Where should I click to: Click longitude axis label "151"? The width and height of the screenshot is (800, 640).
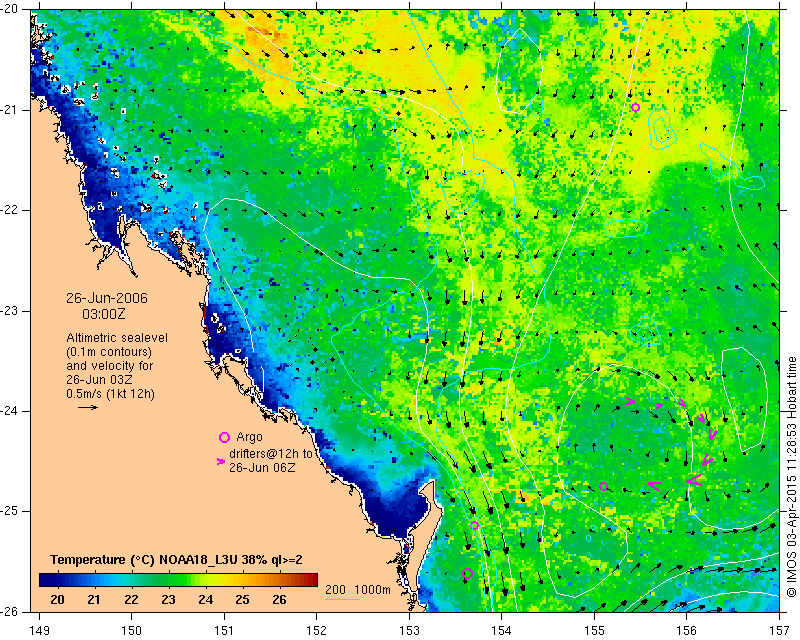(224, 630)
